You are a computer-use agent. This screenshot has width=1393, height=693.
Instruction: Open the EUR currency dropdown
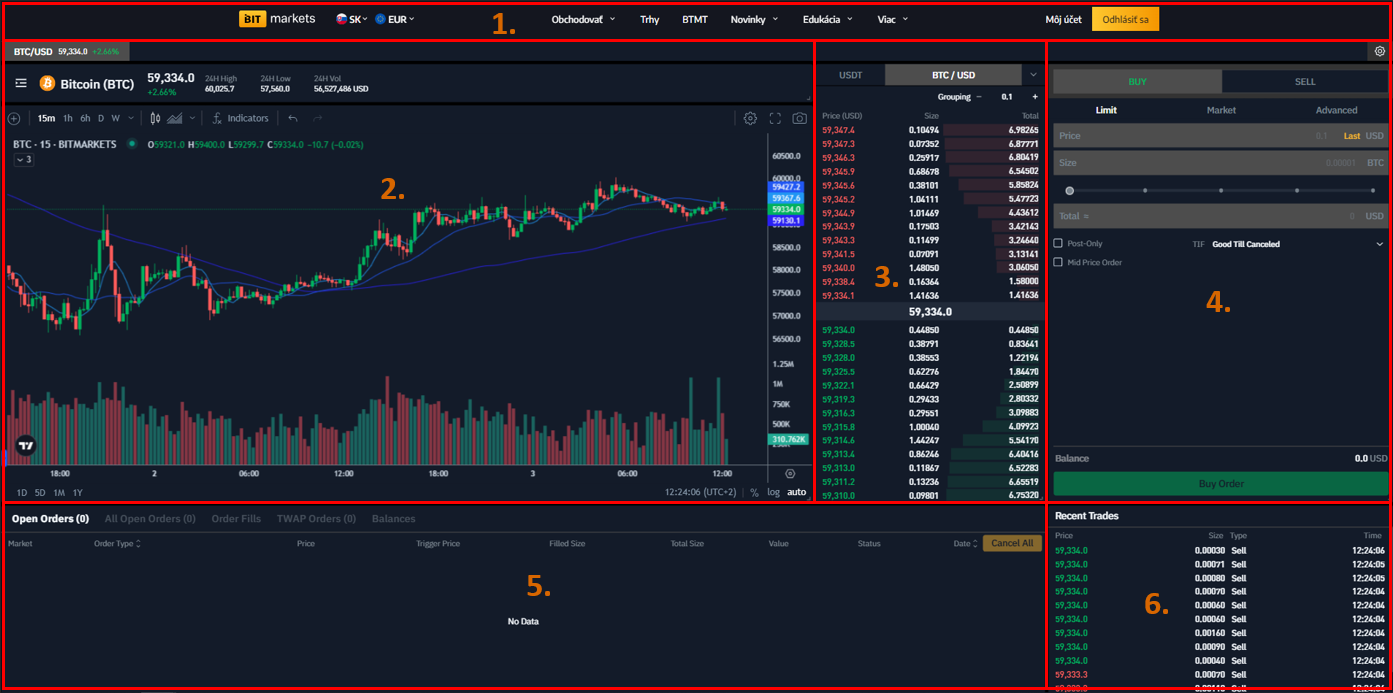click(394, 19)
